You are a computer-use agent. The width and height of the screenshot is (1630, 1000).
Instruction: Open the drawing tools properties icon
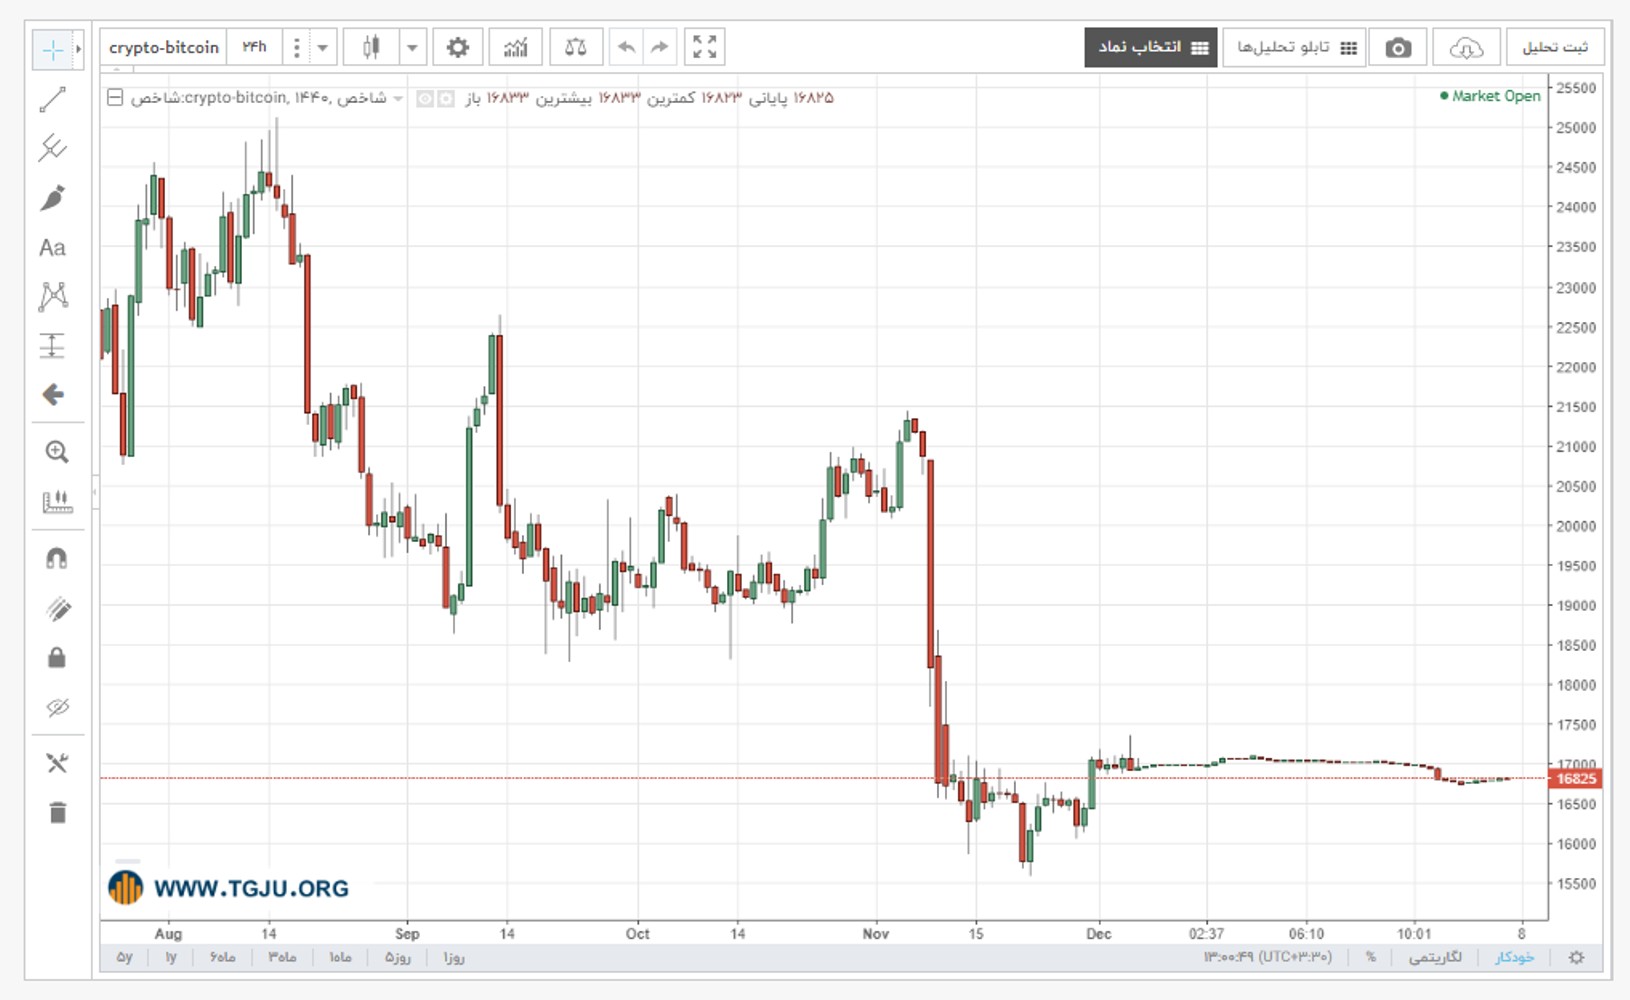click(x=57, y=763)
